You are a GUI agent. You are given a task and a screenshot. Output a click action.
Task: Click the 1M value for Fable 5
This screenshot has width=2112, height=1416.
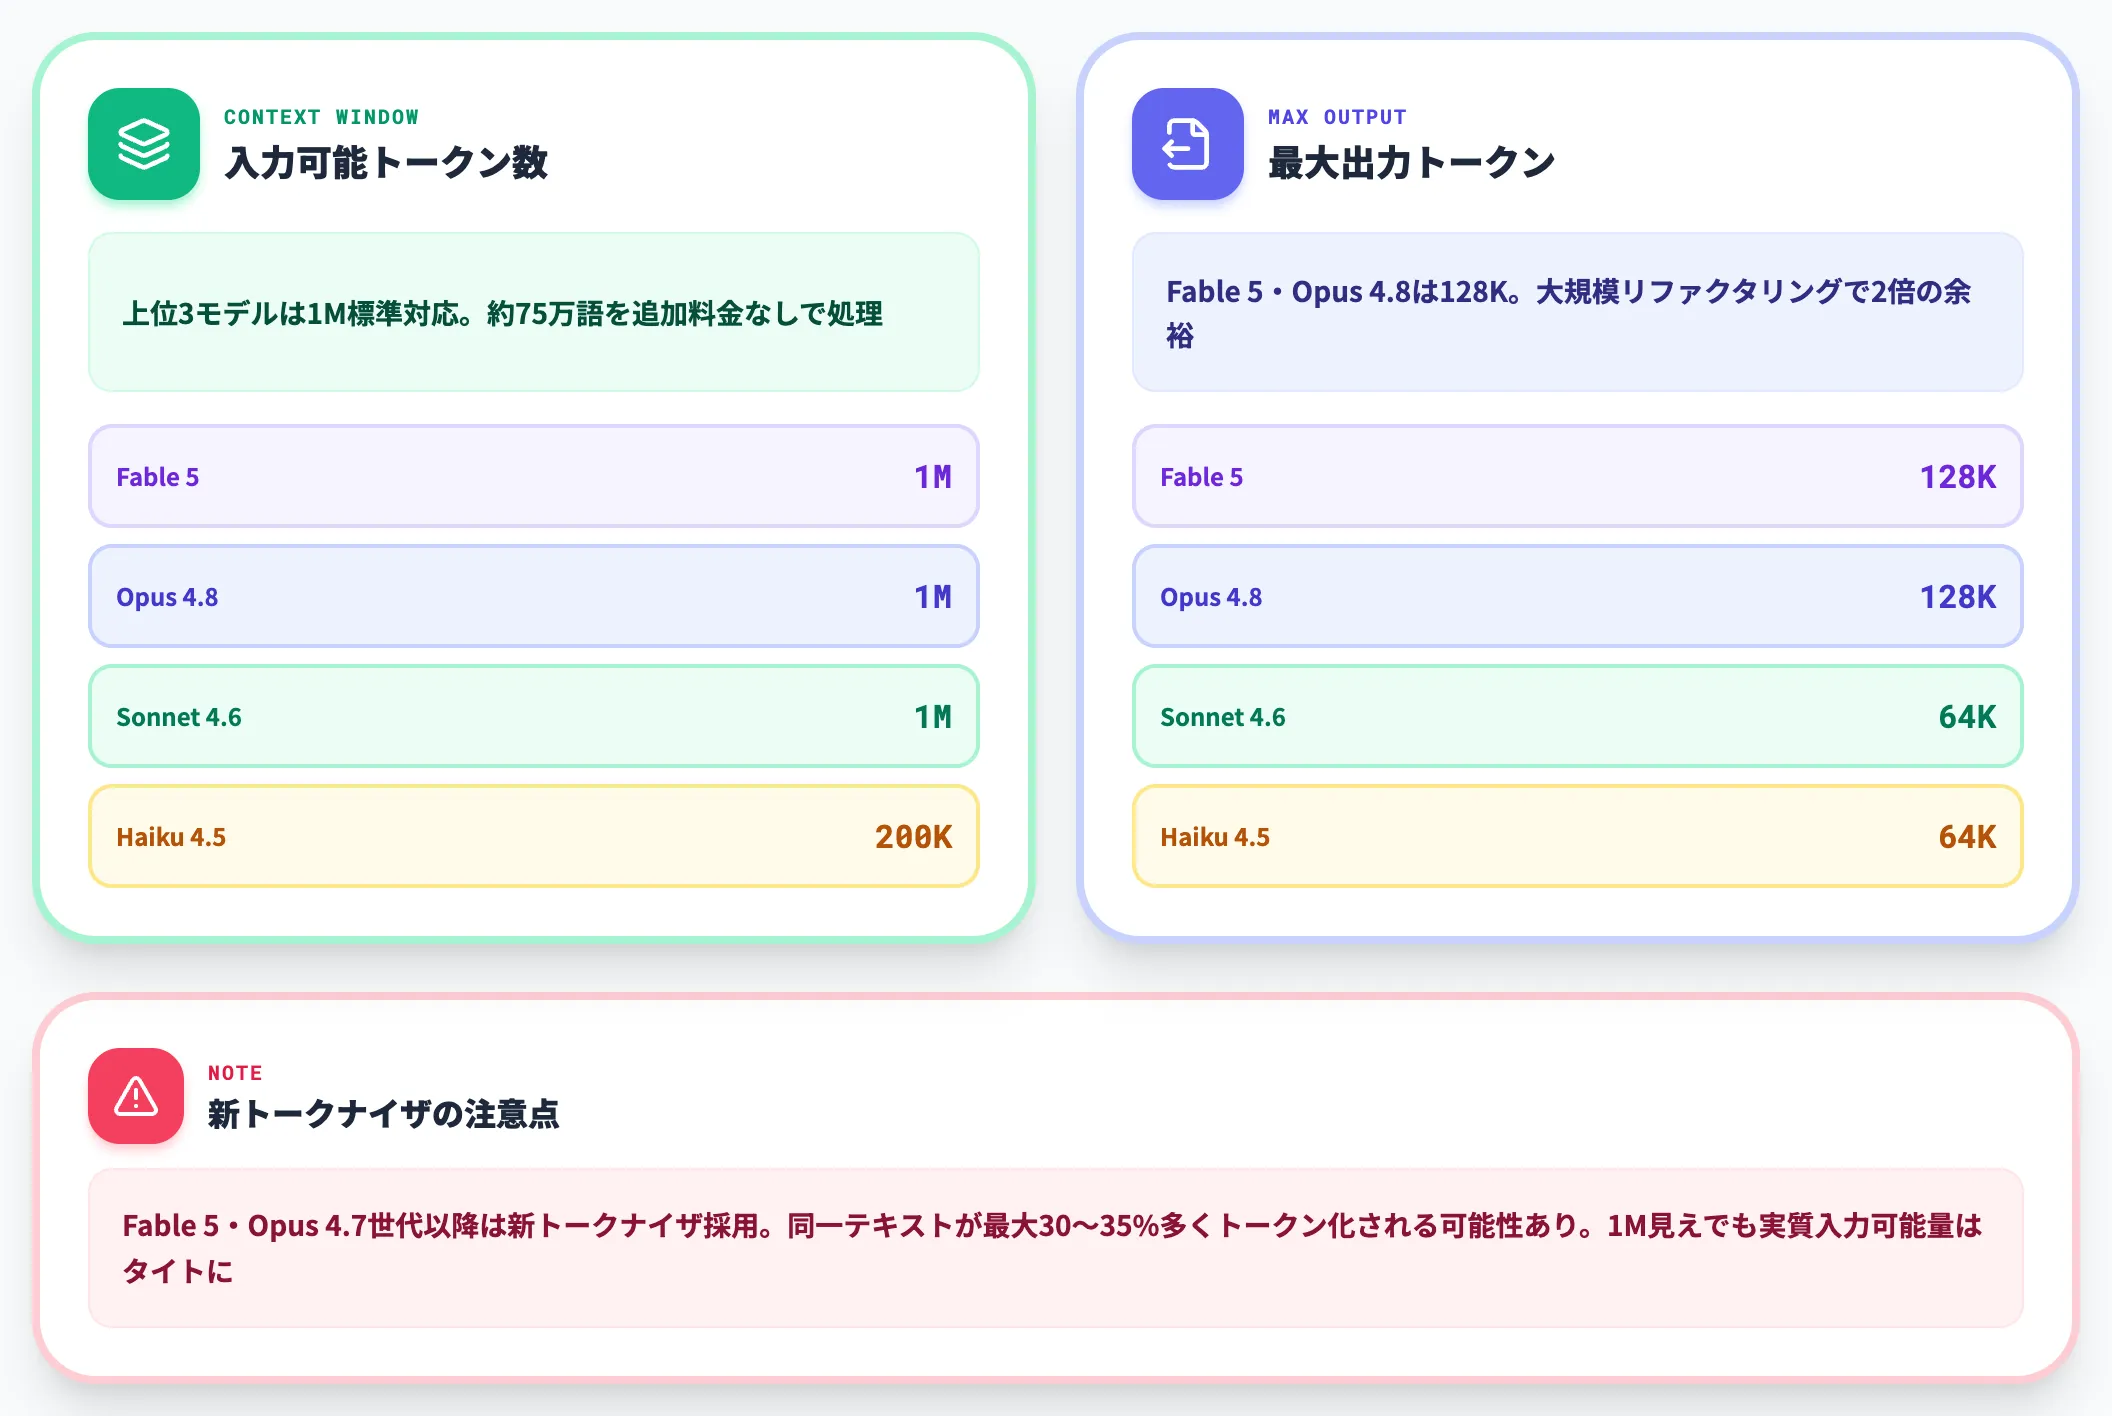933,477
